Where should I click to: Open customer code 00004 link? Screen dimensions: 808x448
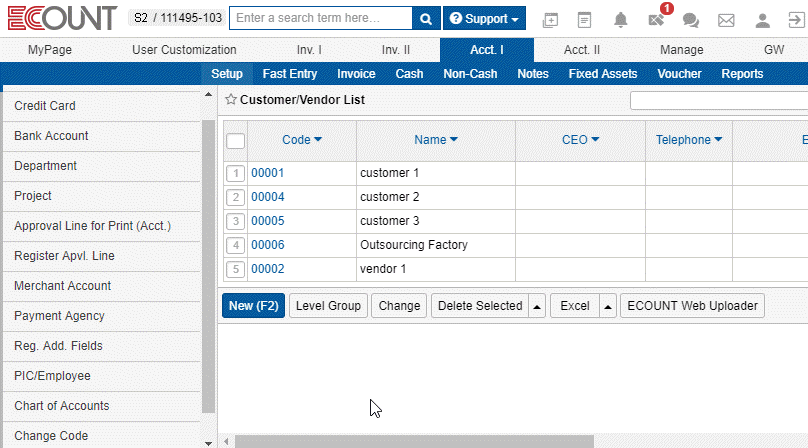[268, 197]
